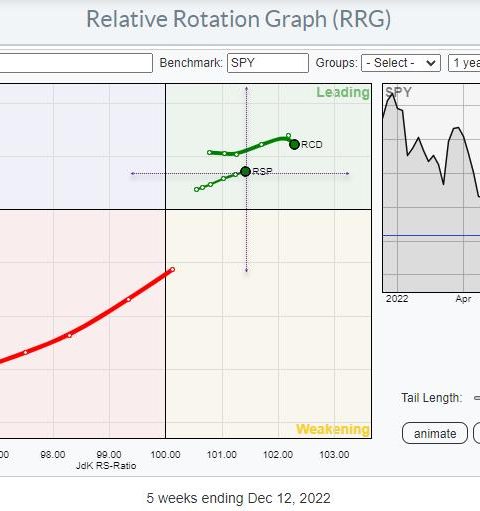The width and height of the screenshot is (480, 511).
Task: Click the chevron arrow of Groups dropdown
Action: click(431, 63)
